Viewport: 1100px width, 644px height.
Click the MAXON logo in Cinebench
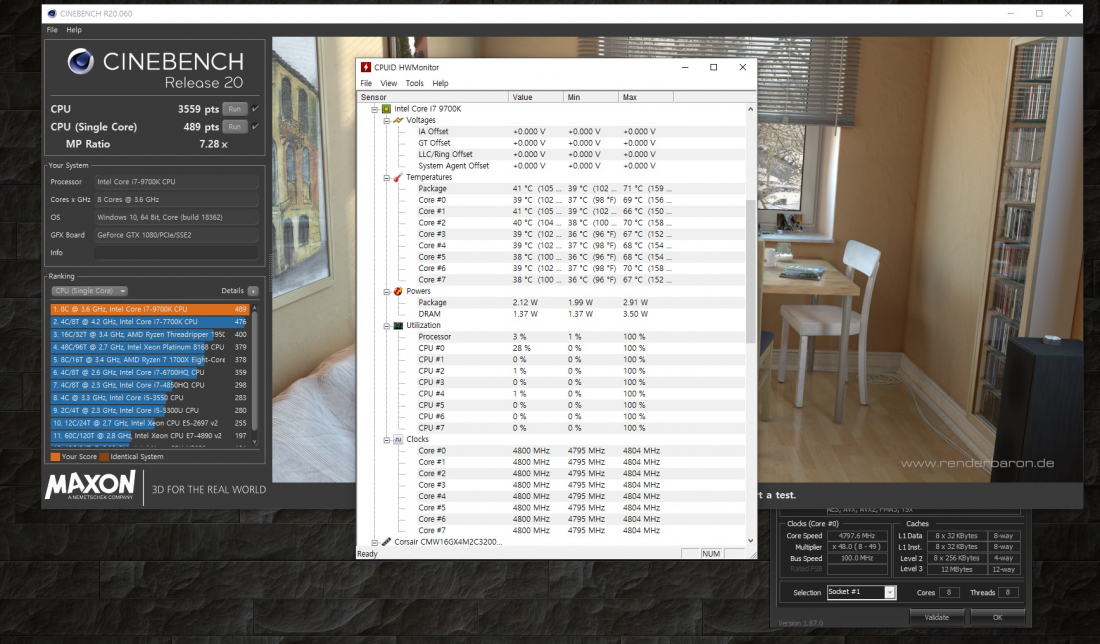pyautogui.click(x=90, y=486)
